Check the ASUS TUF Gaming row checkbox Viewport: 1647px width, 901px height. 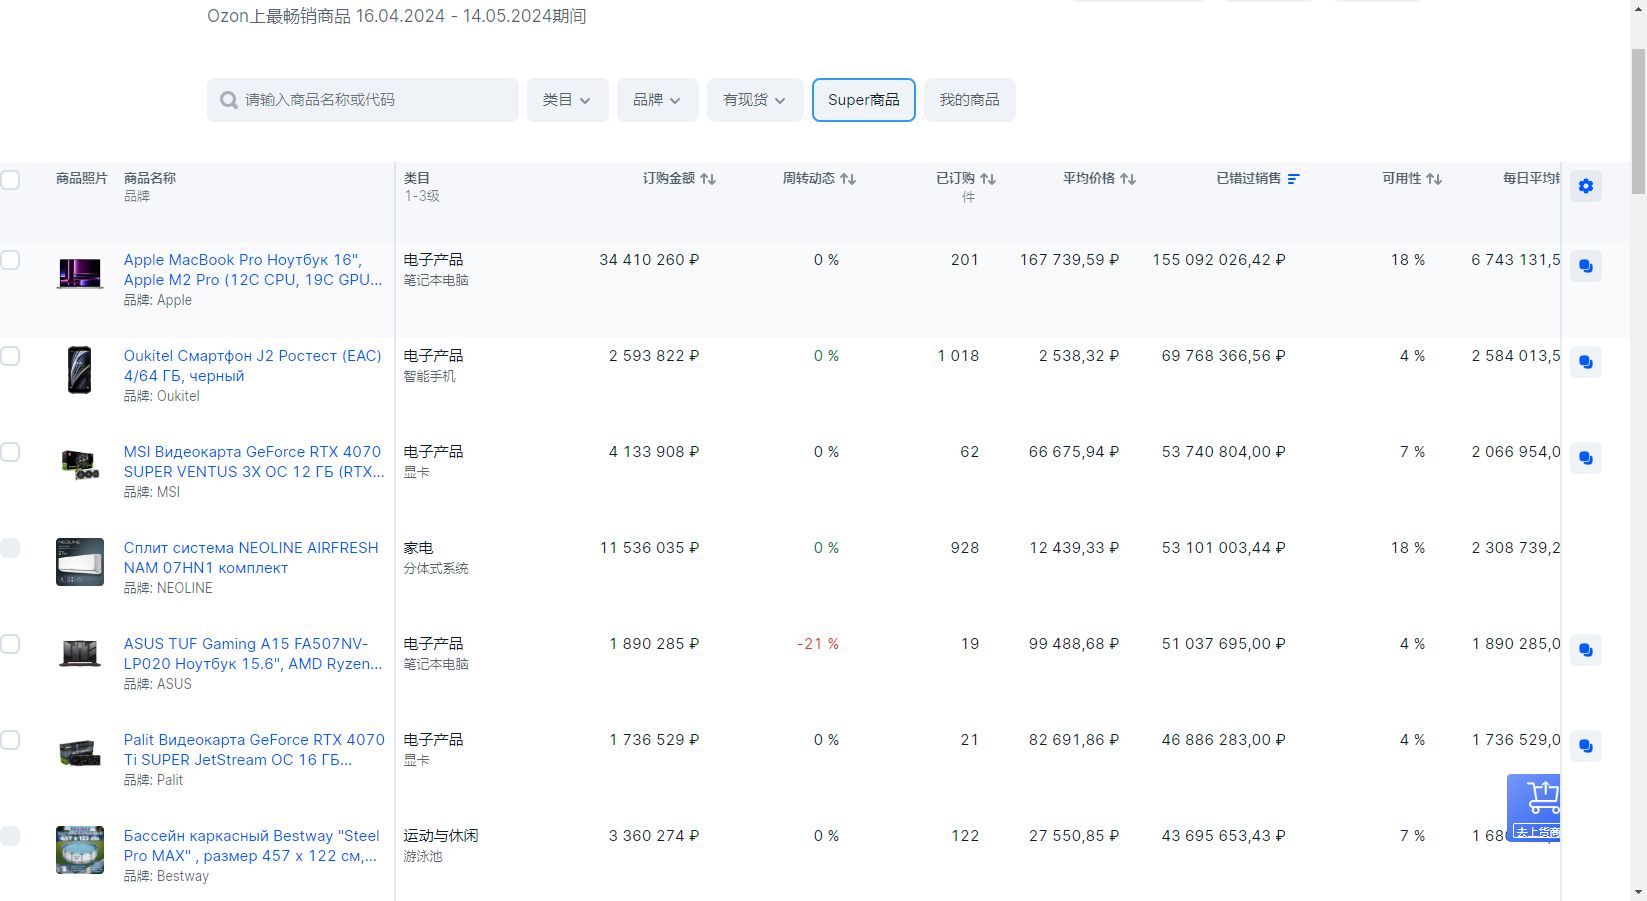tap(10, 644)
